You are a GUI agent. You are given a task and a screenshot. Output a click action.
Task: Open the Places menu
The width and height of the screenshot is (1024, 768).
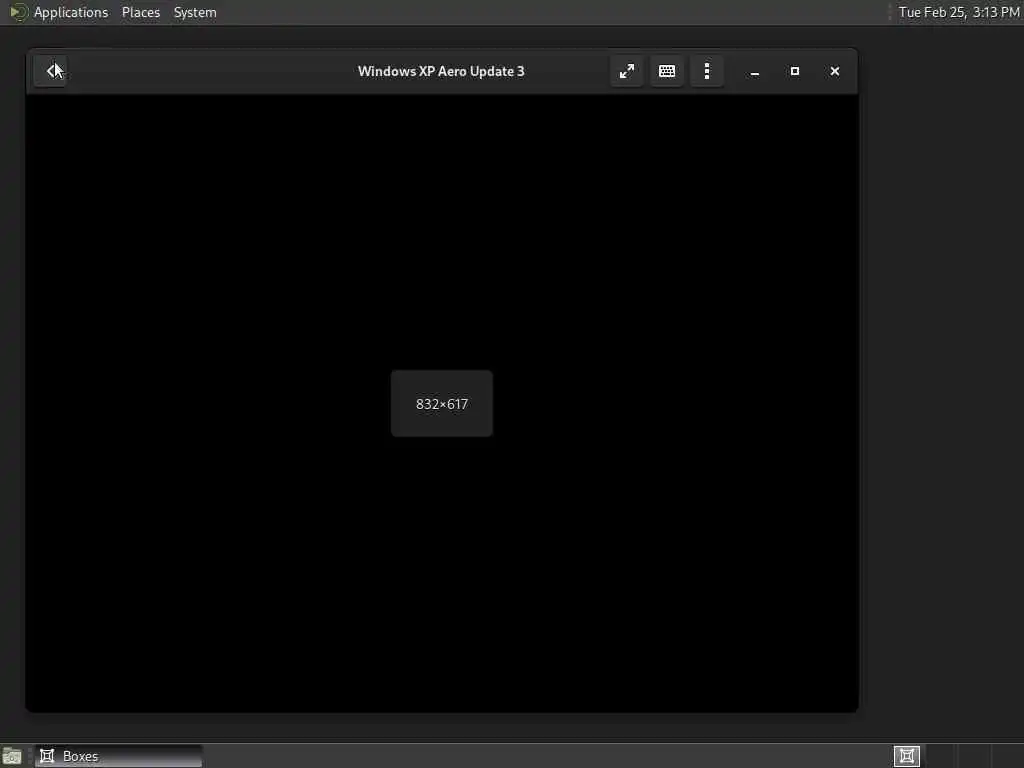140,12
